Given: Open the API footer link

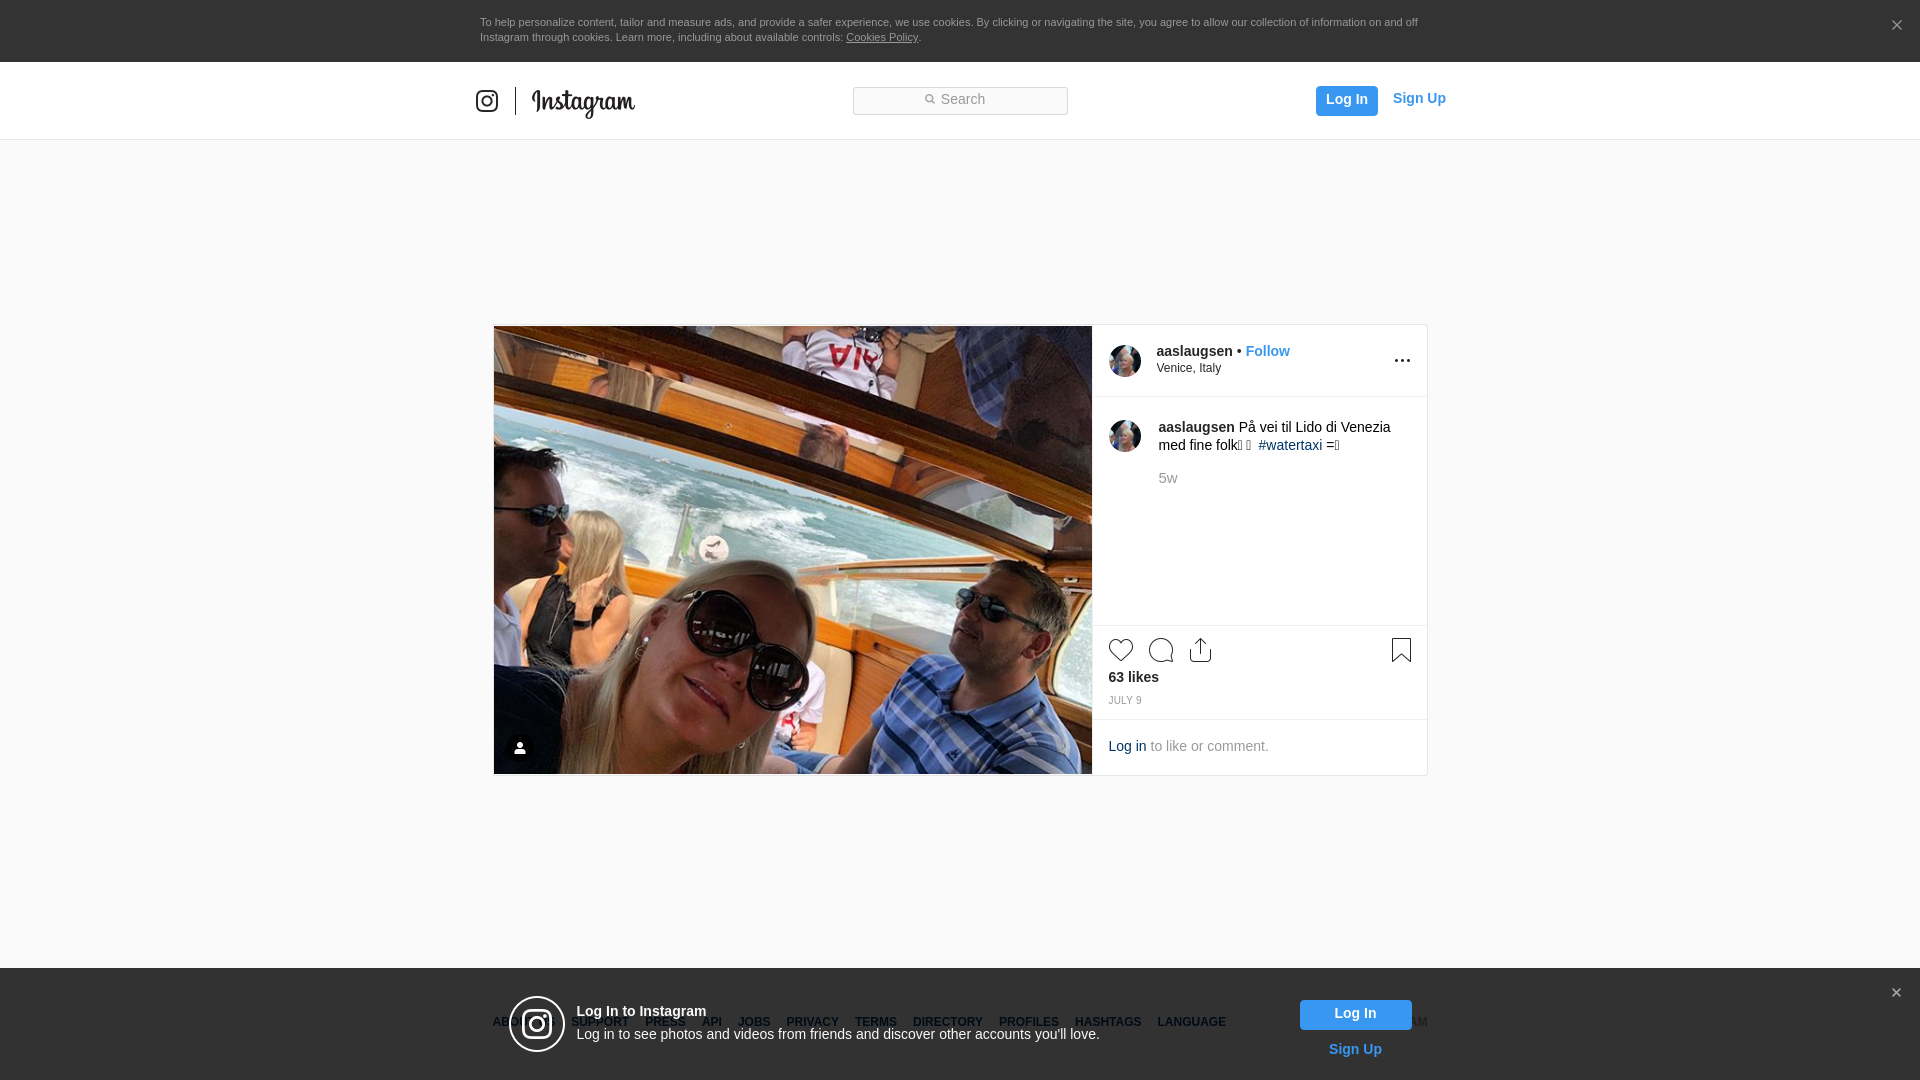Looking at the screenshot, I should [712, 1022].
